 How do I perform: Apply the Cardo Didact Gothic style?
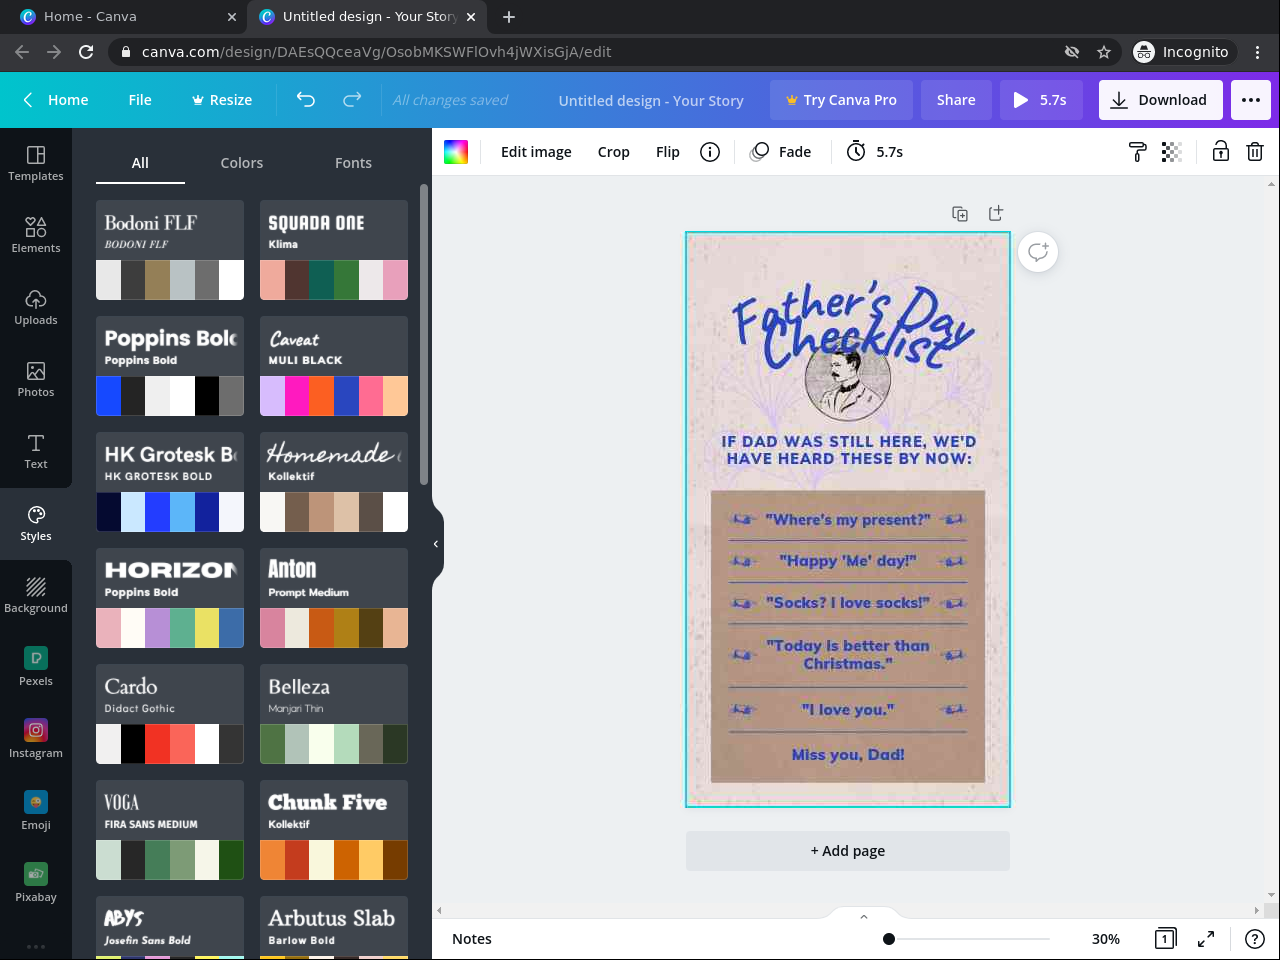[170, 714]
